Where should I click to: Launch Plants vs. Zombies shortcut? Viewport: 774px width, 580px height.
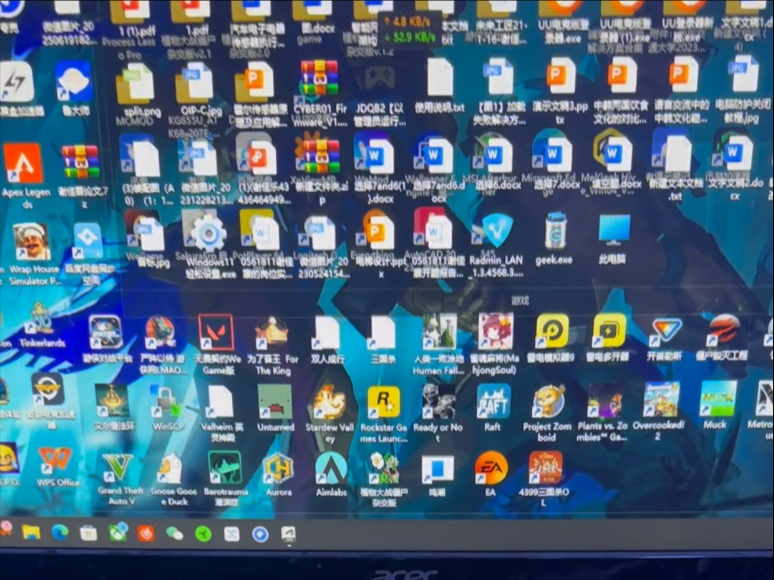coord(604,400)
